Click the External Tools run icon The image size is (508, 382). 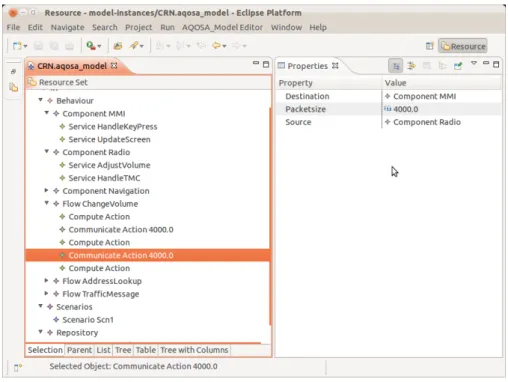point(91,45)
